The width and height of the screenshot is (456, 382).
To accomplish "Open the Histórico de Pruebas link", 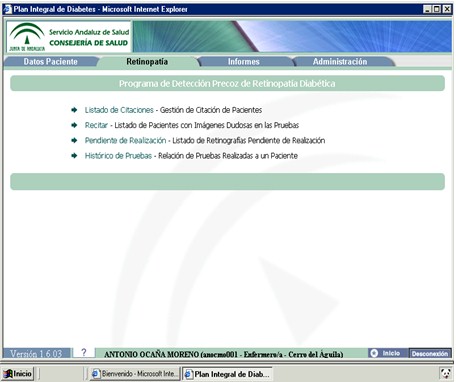I will click(x=118, y=156).
